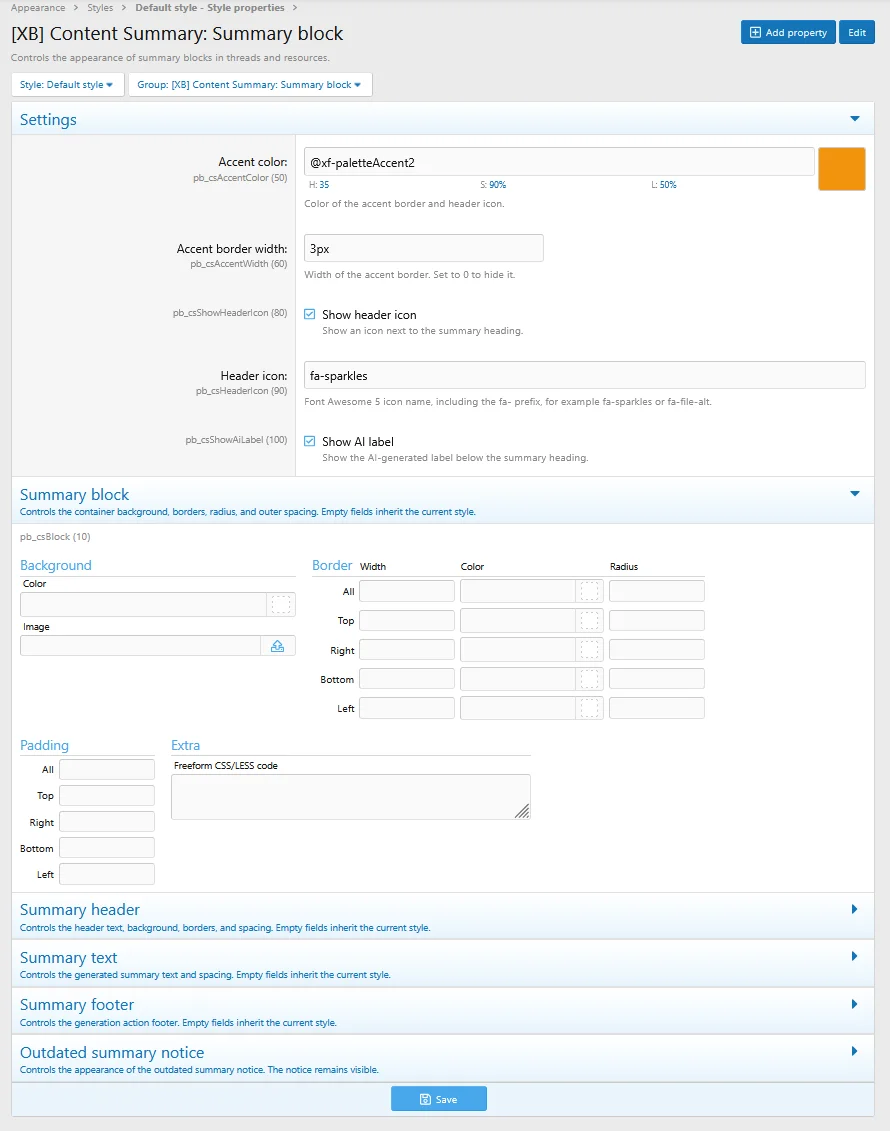Expand the Summary footer section

click(x=855, y=1004)
